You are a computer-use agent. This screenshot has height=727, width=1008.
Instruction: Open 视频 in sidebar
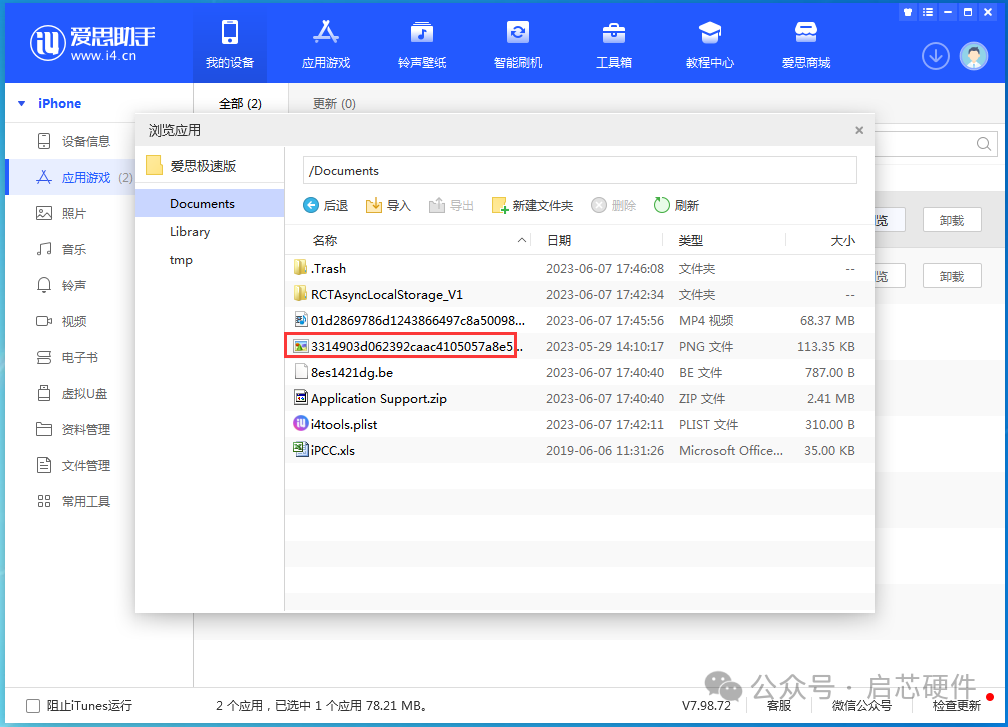pos(61,321)
